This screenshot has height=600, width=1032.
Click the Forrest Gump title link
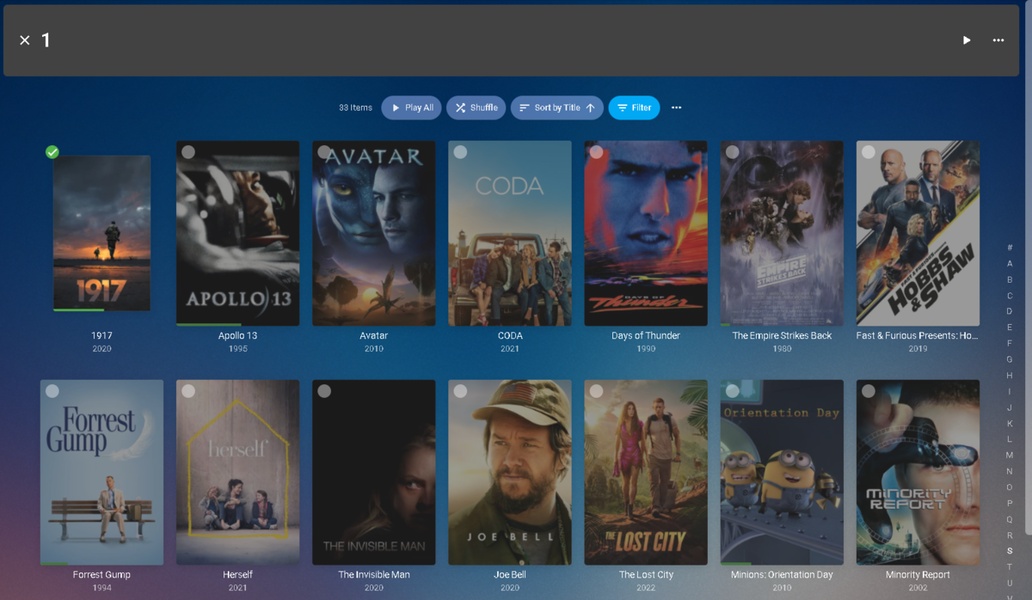[x=101, y=575]
